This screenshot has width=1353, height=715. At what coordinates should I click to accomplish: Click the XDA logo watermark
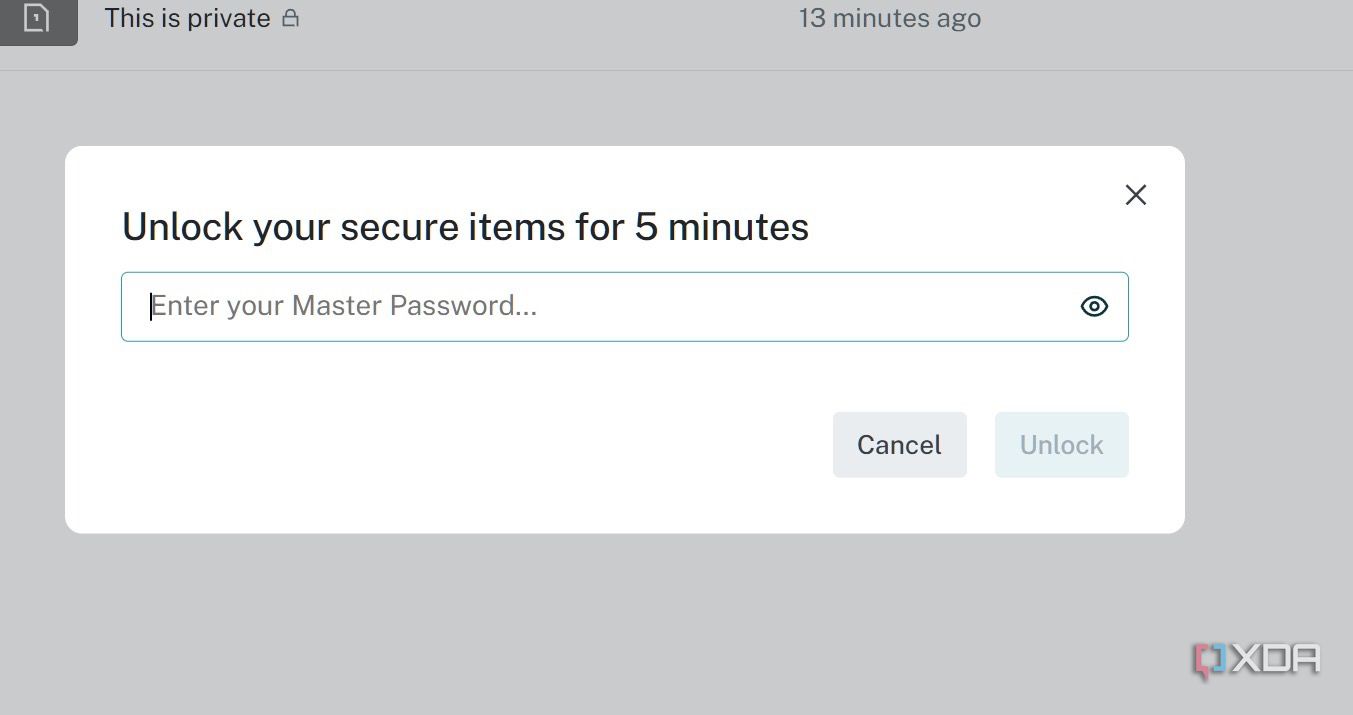pos(1258,659)
